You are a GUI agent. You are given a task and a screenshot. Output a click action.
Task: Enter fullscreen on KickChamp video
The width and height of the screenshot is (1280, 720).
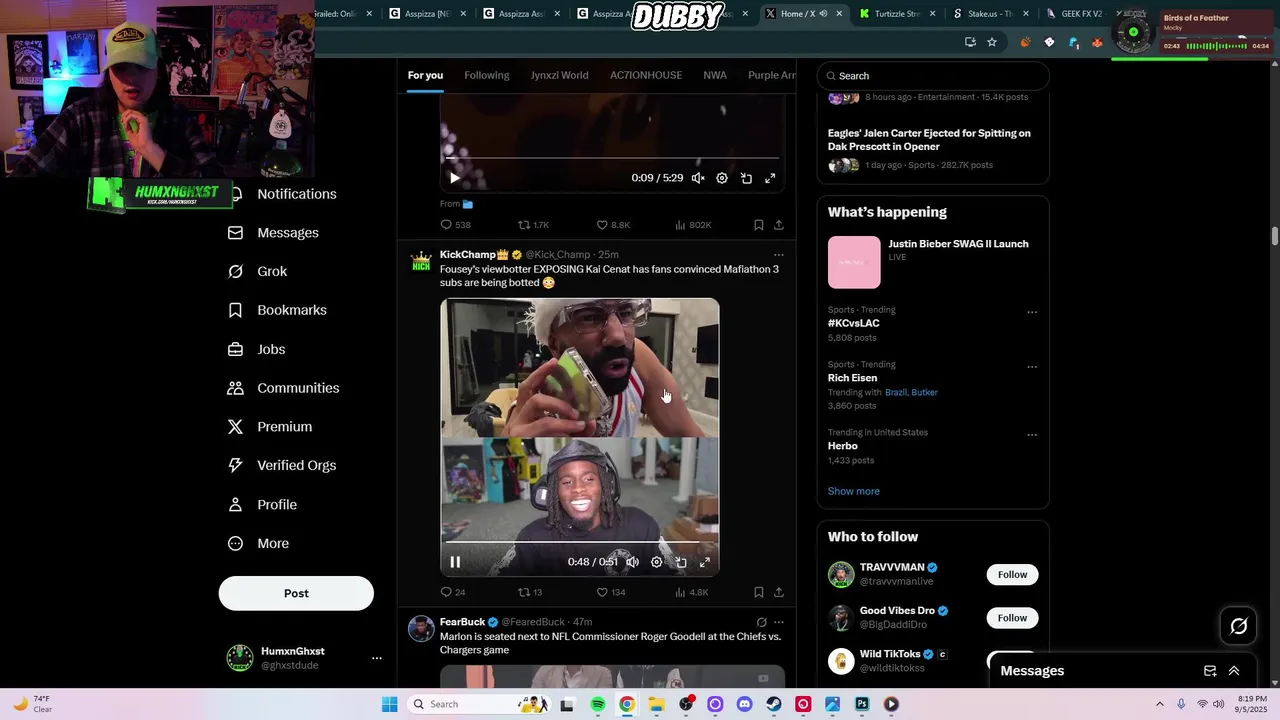[x=705, y=562]
